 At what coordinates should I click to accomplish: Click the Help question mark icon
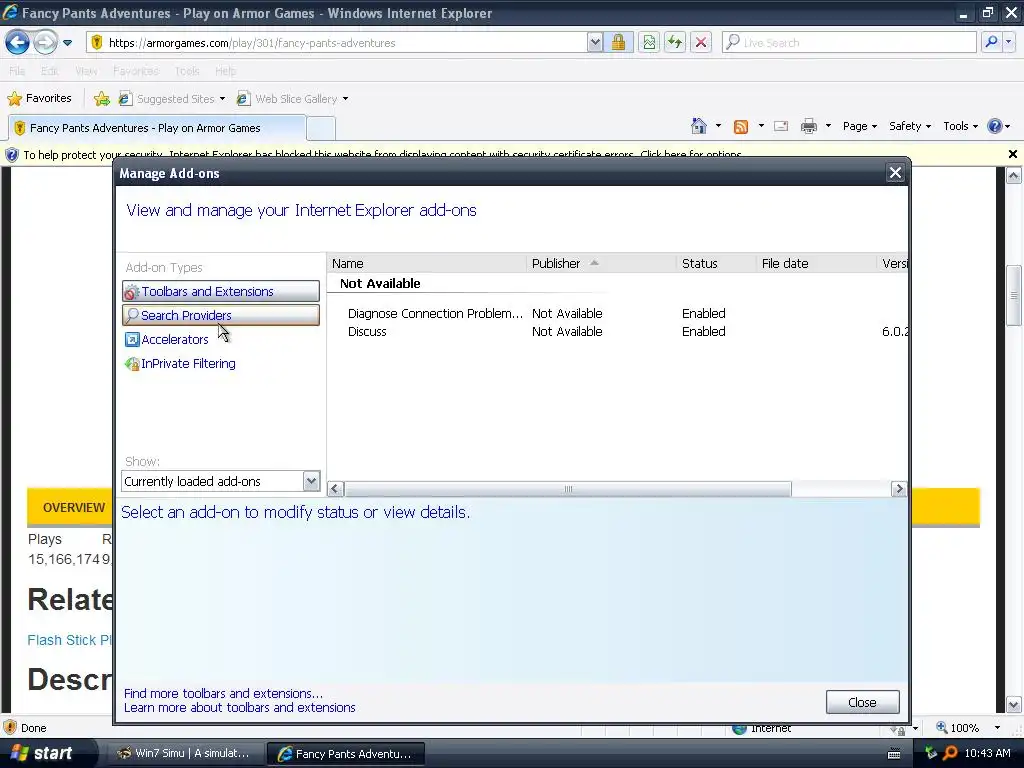pyautogui.click(x=995, y=126)
